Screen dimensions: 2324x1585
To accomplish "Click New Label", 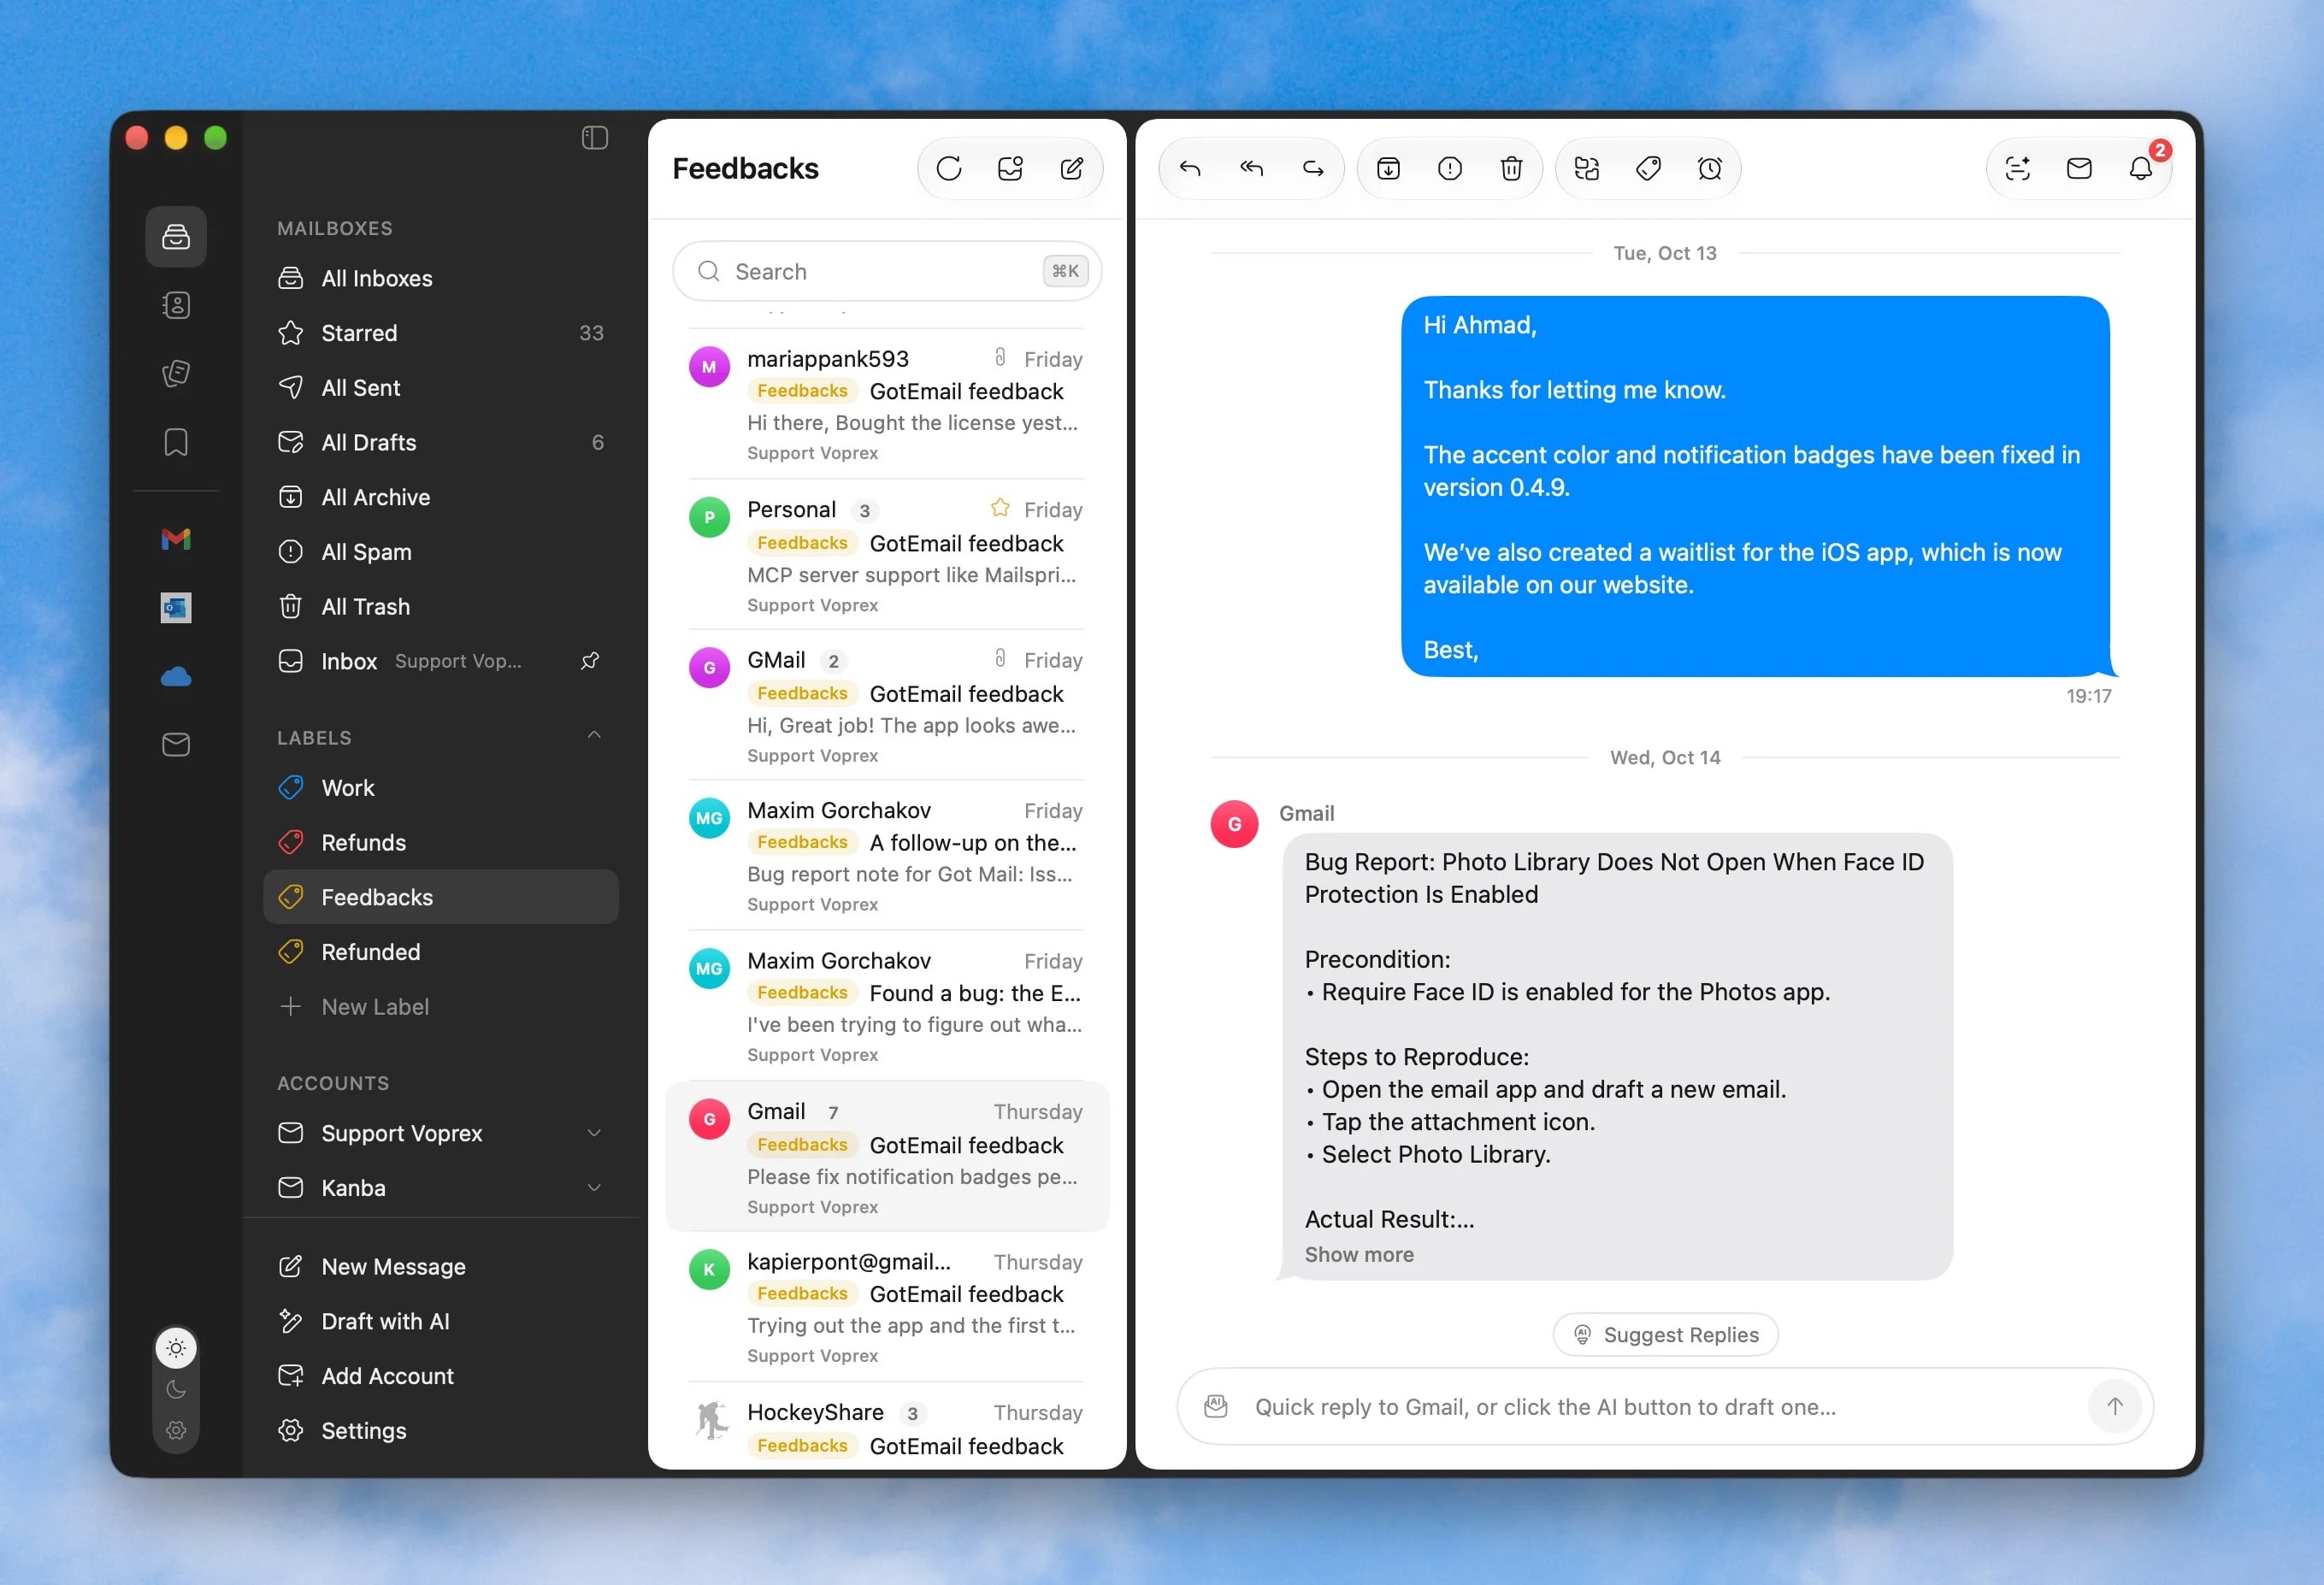I will click(441, 1007).
